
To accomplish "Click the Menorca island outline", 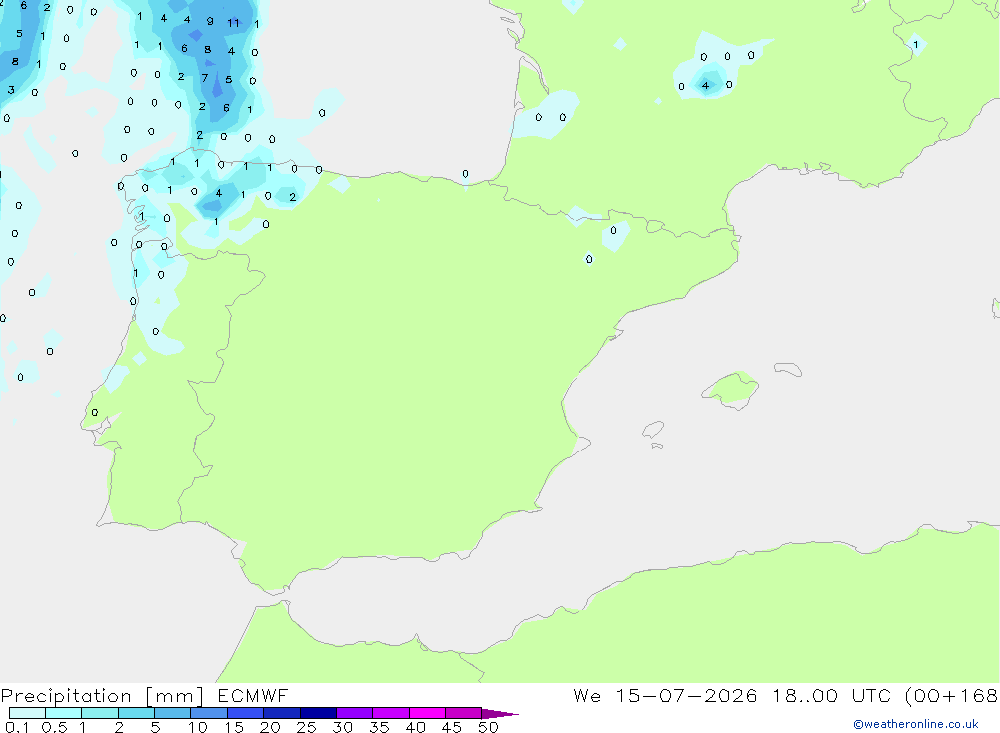I will (x=788, y=369).
